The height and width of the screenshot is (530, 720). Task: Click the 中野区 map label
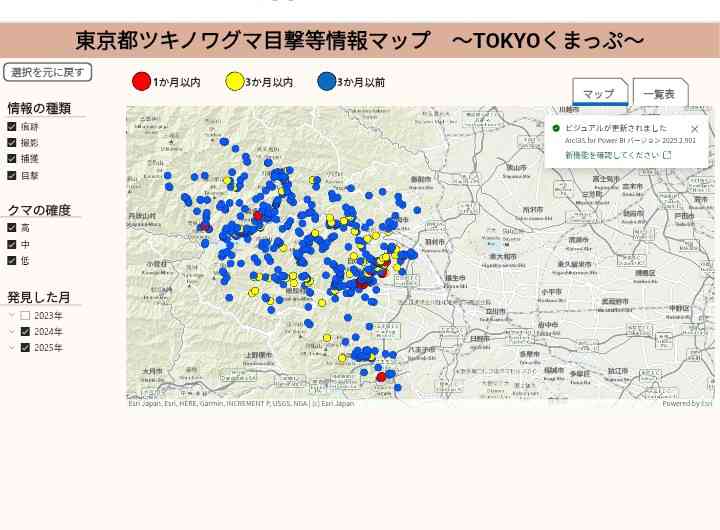(x=679, y=309)
